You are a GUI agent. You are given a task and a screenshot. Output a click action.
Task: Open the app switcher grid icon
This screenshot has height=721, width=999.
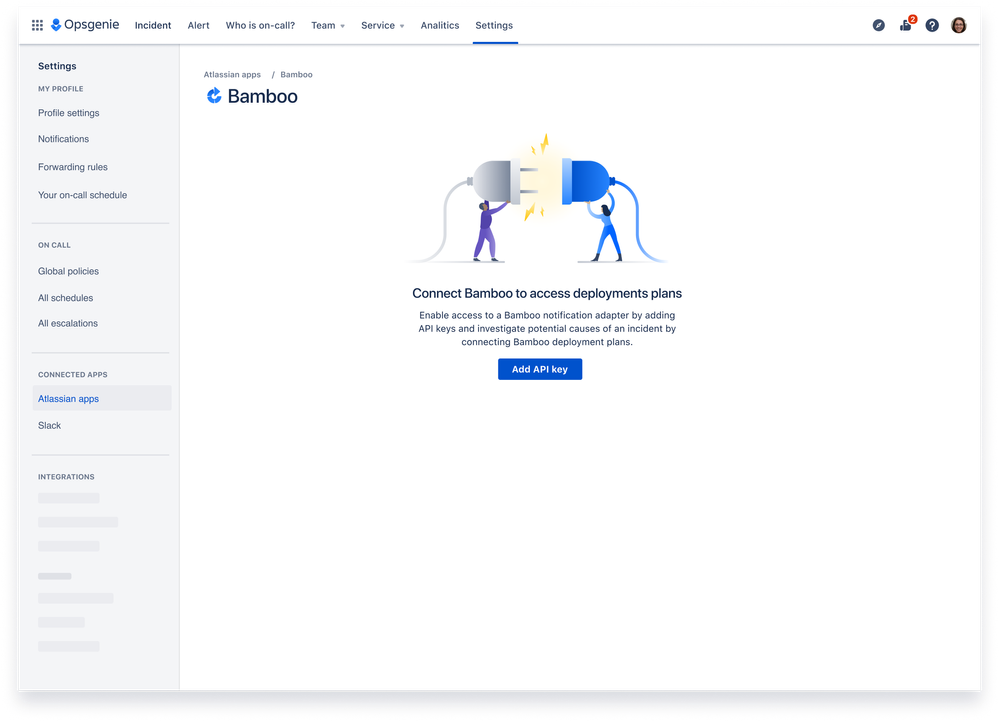[38, 25]
